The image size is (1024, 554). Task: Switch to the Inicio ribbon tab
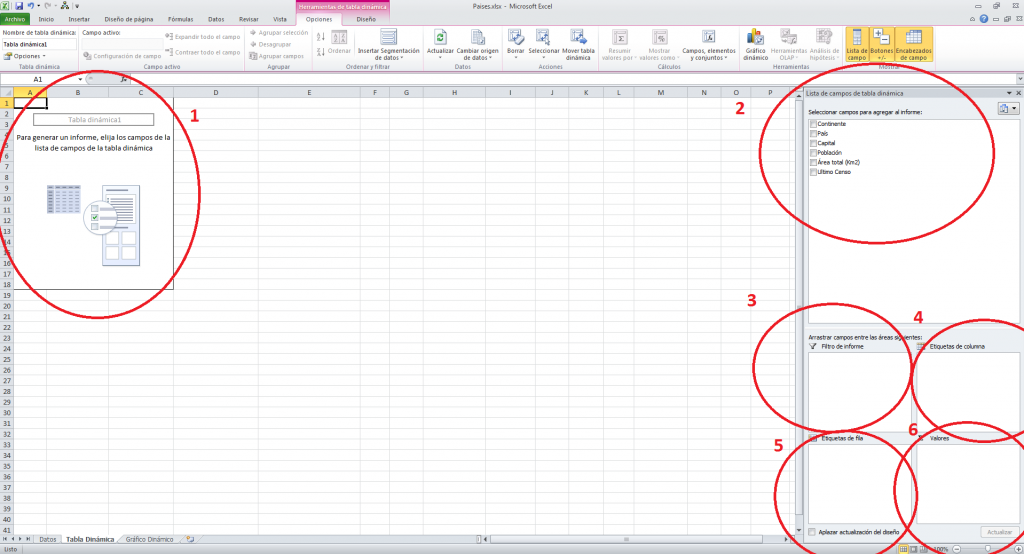46,19
